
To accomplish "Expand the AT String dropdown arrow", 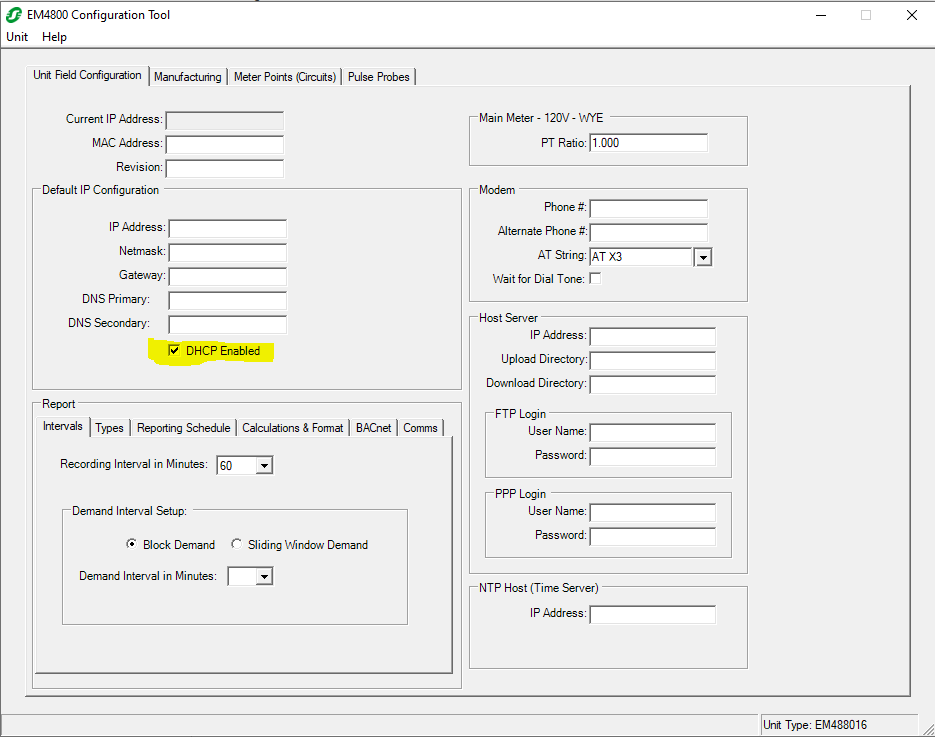I will [x=704, y=257].
